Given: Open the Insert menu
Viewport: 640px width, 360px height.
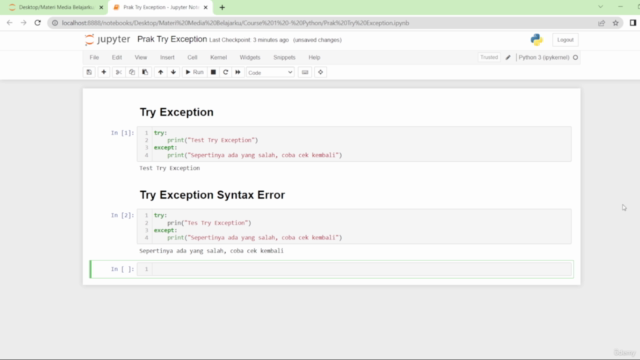Looking at the screenshot, I should [x=167, y=58].
